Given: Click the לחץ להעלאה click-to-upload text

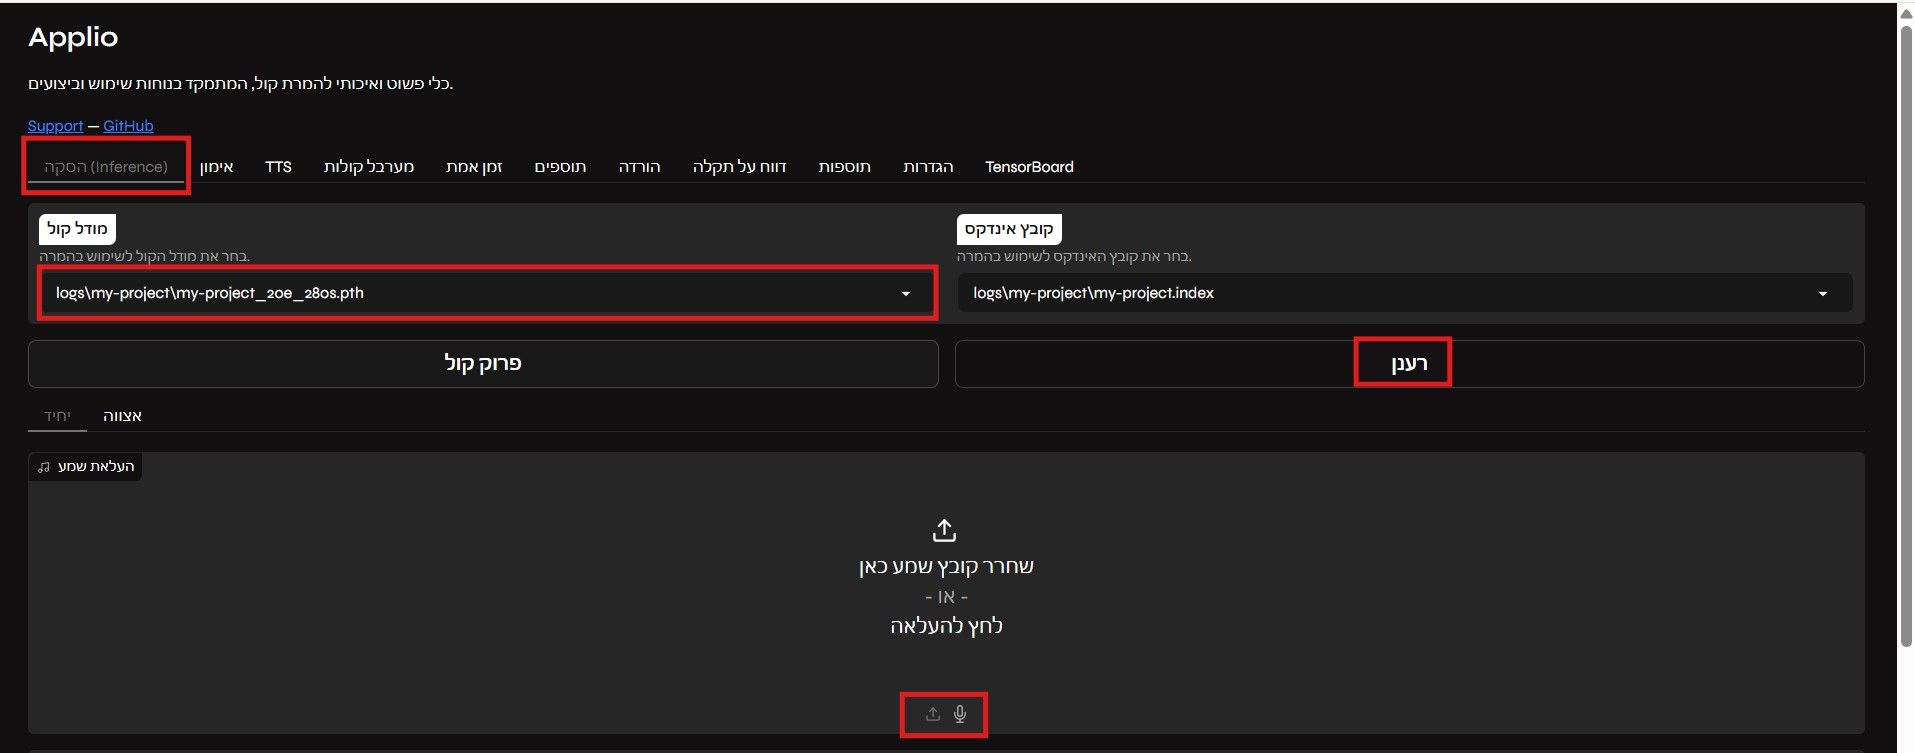Looking at the screenshot, I should click(x=946, y=626).
